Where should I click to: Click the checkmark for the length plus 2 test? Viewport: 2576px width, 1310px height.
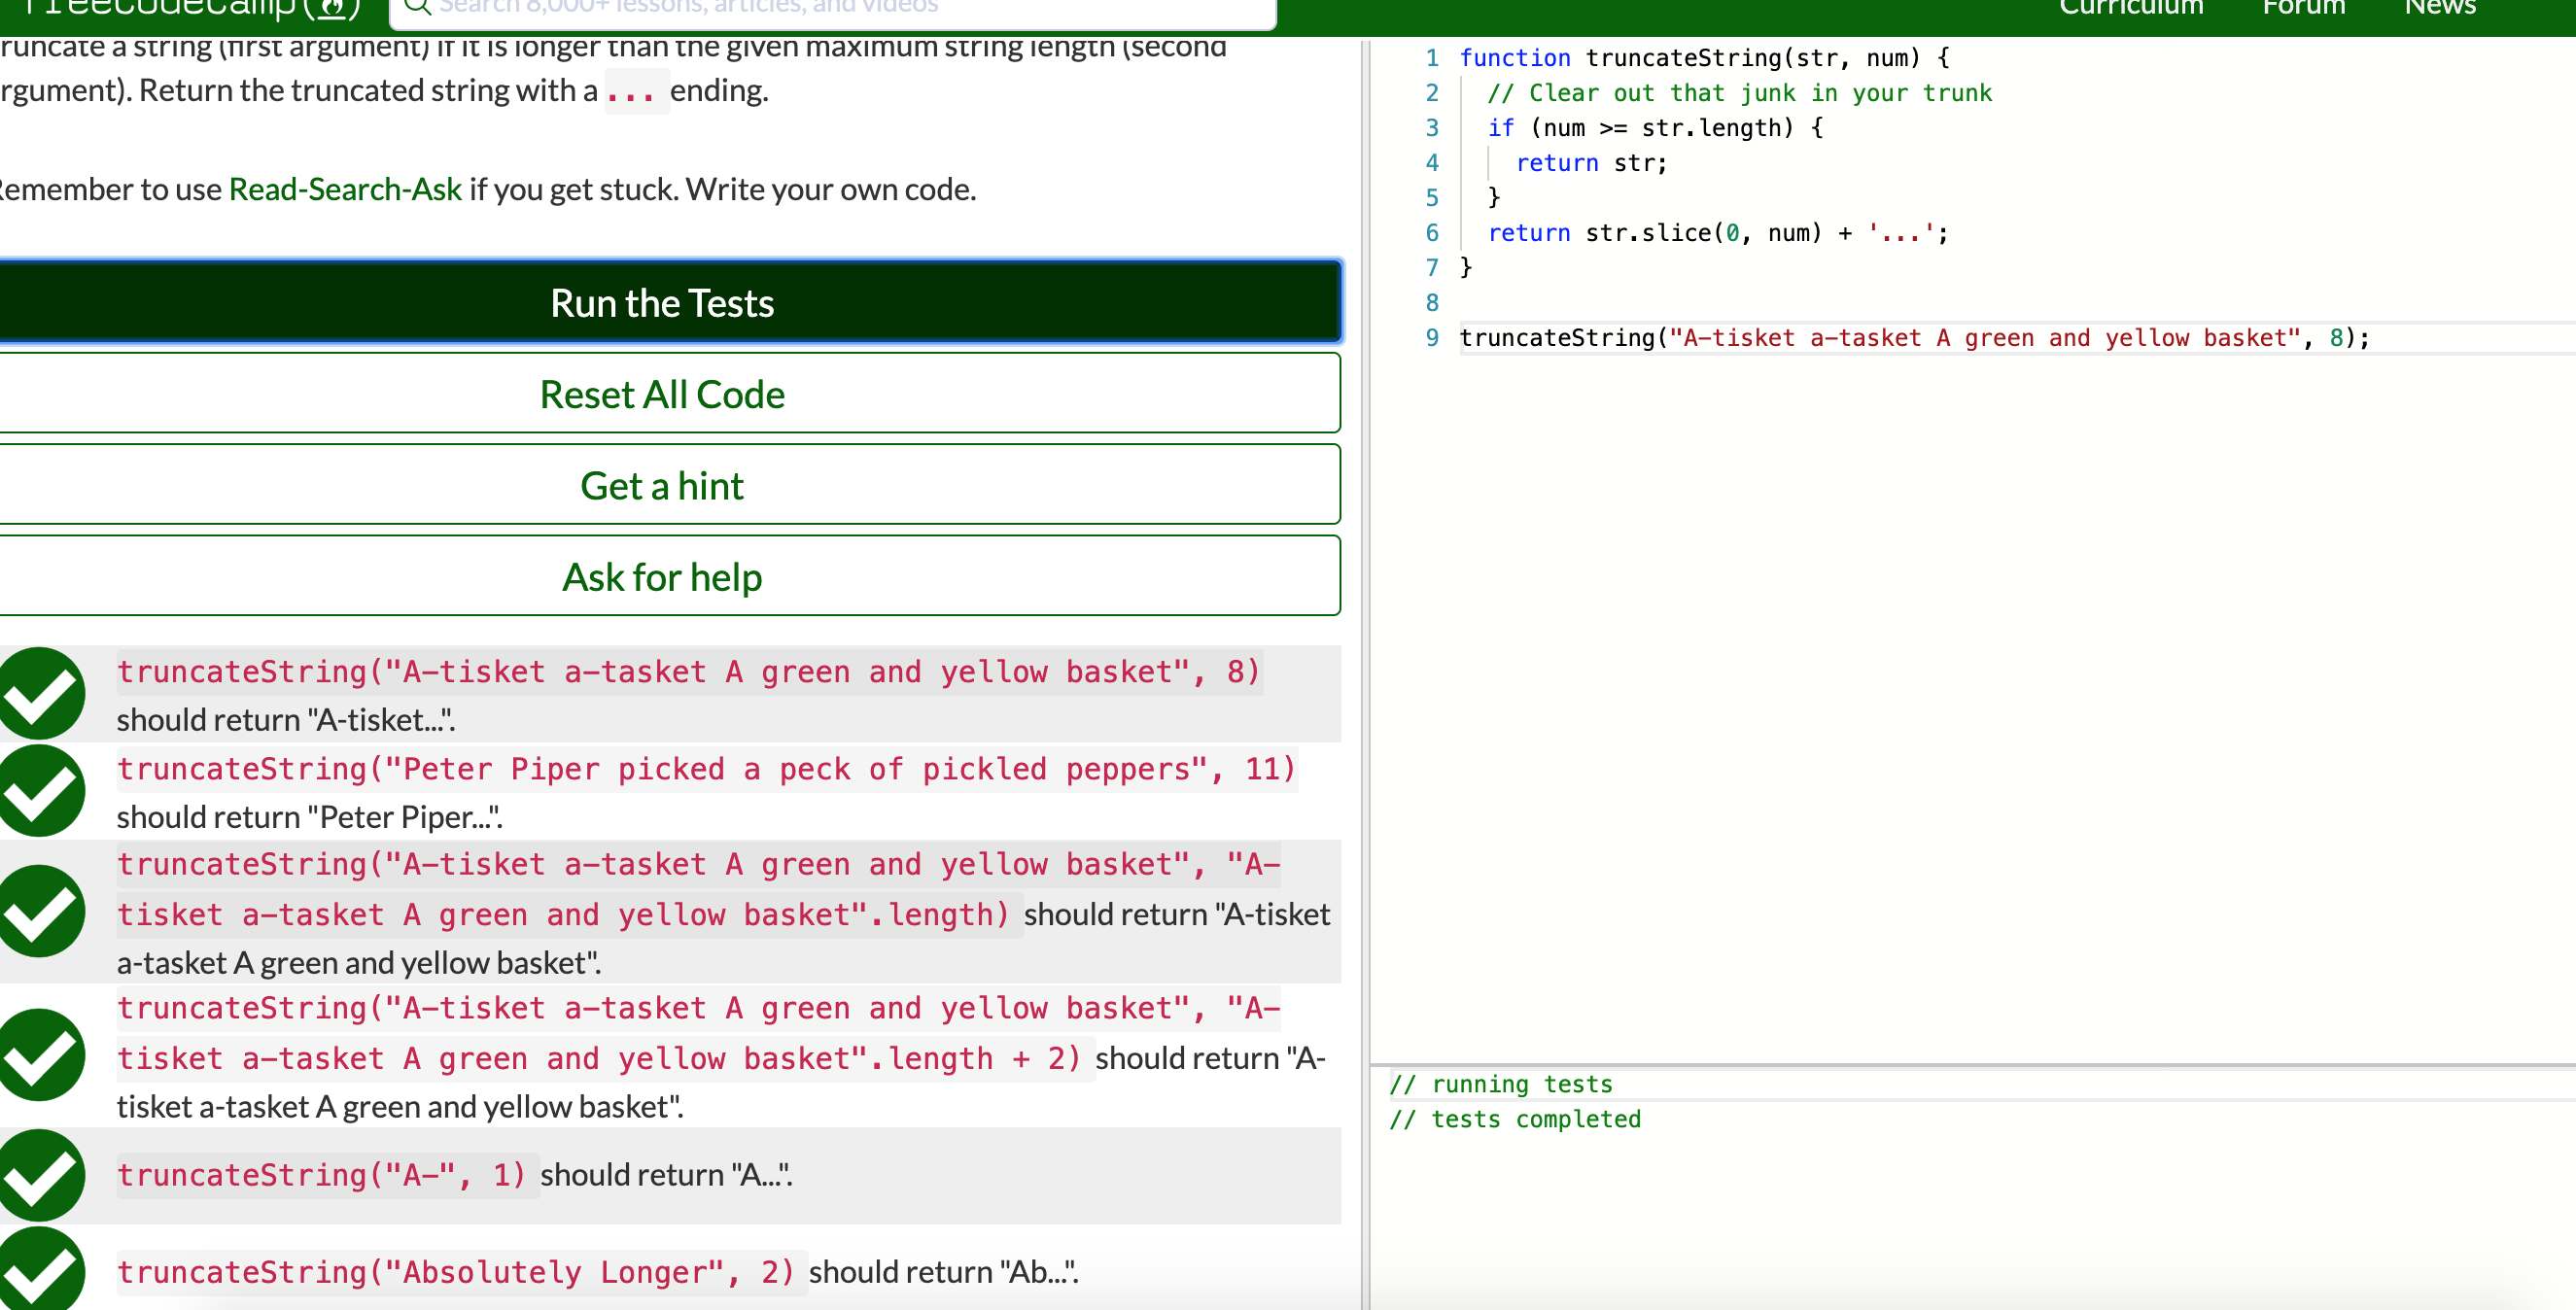coord(42,1055)
